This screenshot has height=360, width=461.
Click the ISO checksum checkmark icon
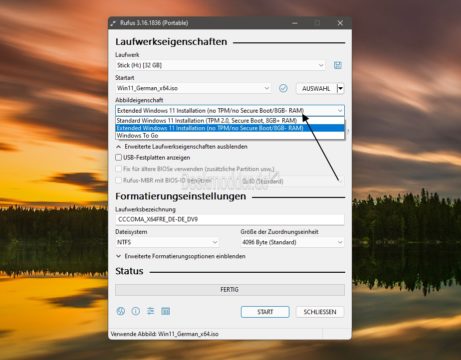[283, 88]
